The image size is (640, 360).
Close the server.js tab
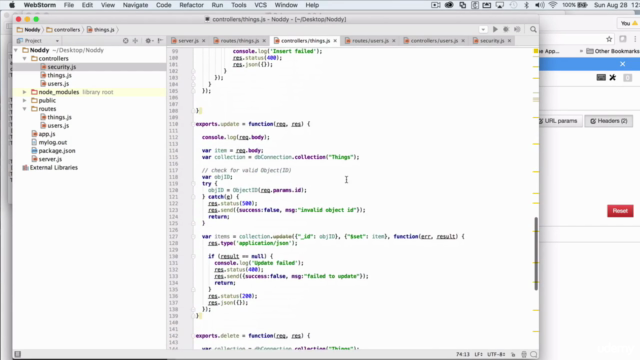[204, 41]
